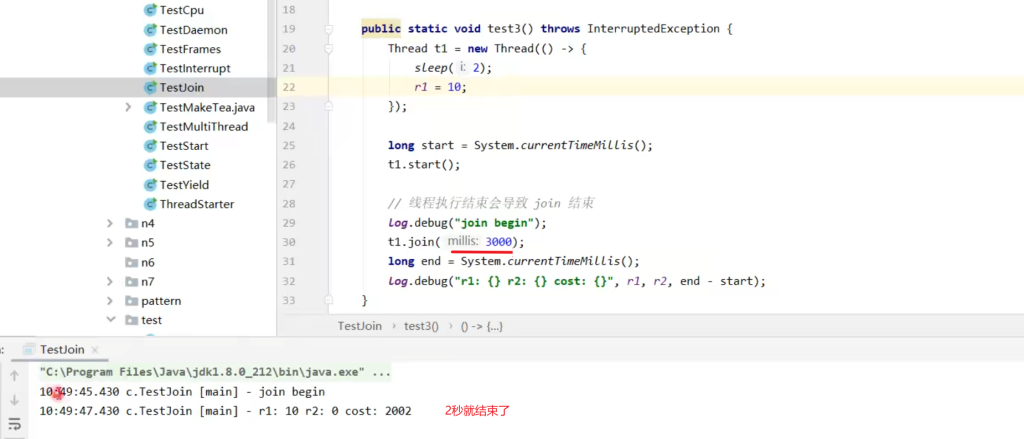1024x439 pixels.
Task: Click the TestDaemon class icon
Action: [x=150, y=30]
